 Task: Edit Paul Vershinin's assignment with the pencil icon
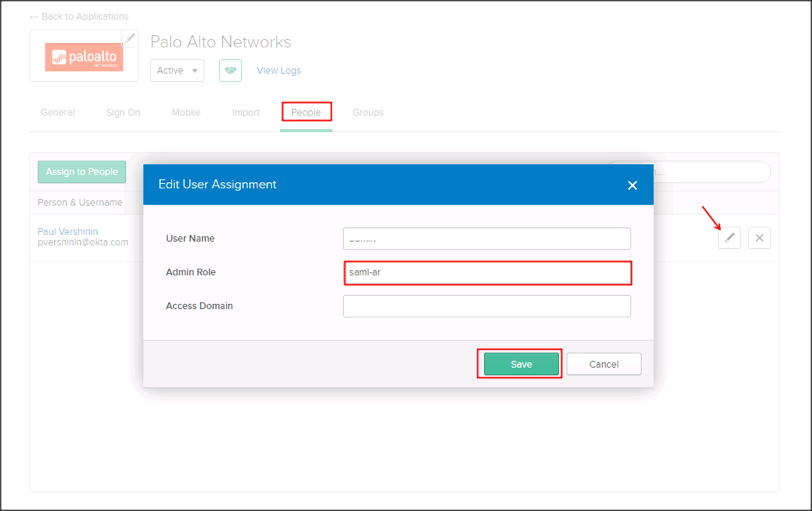(x=730, y=238)
